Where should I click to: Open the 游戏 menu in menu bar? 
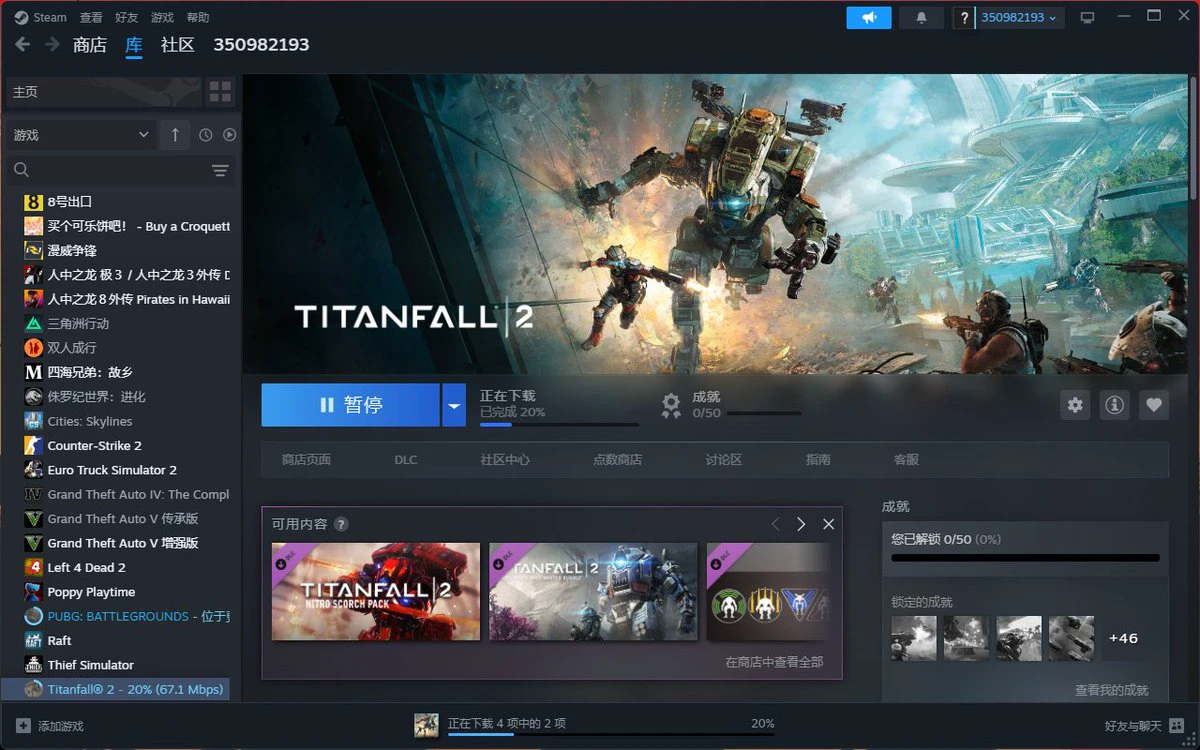162,17
